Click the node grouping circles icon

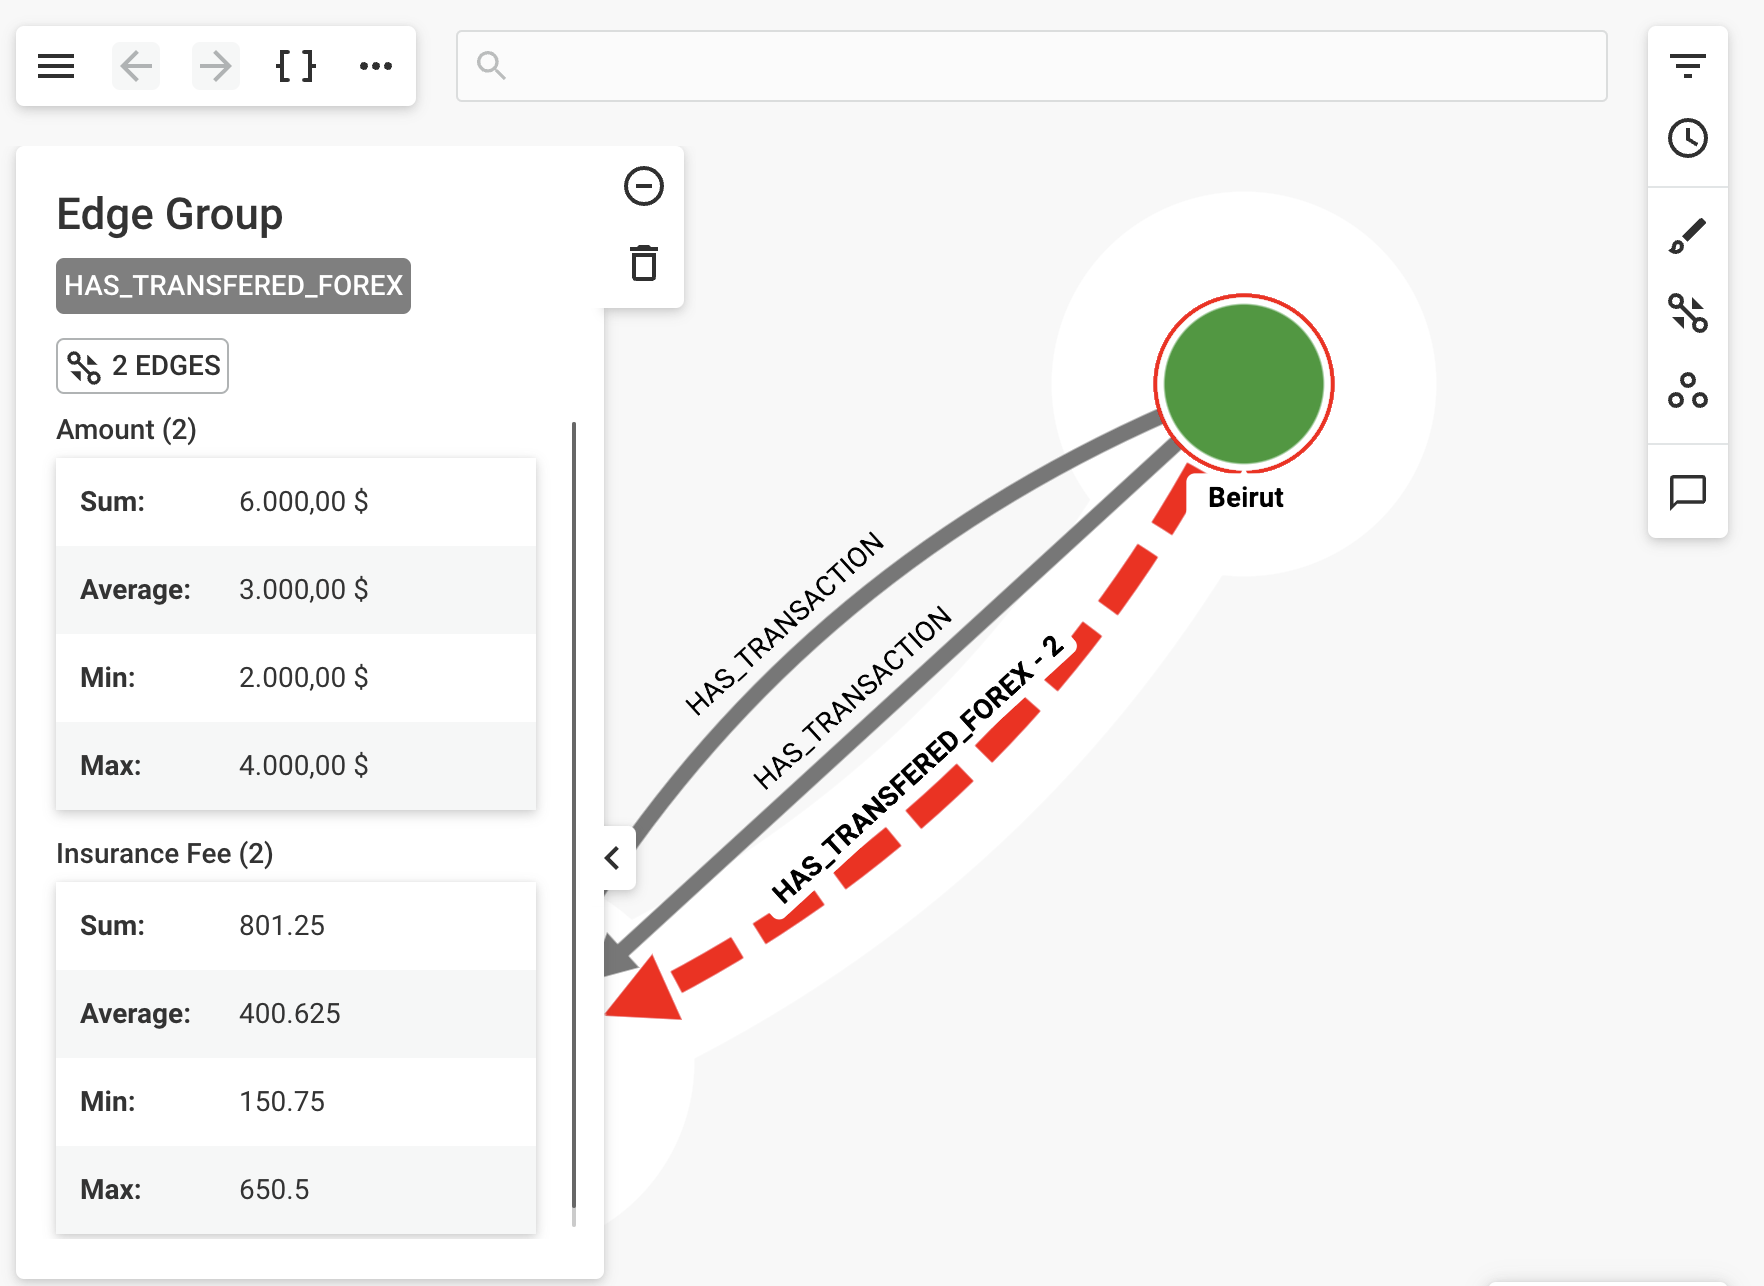(1687, 390)
